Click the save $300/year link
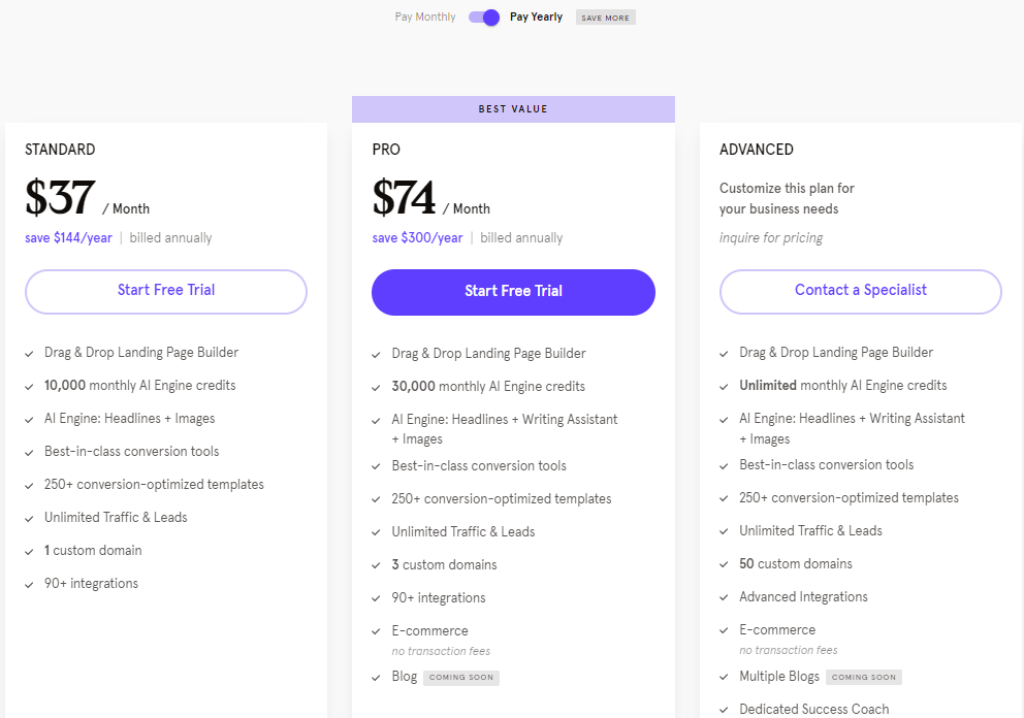 417,237
